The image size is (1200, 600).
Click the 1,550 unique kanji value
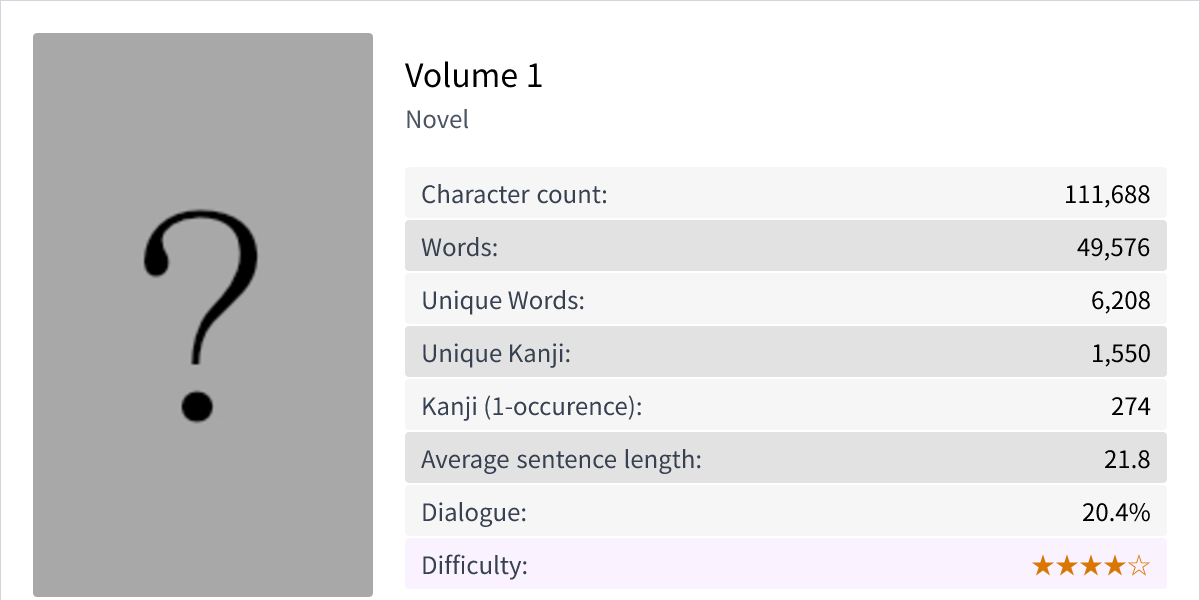(x=1120, y=353)
